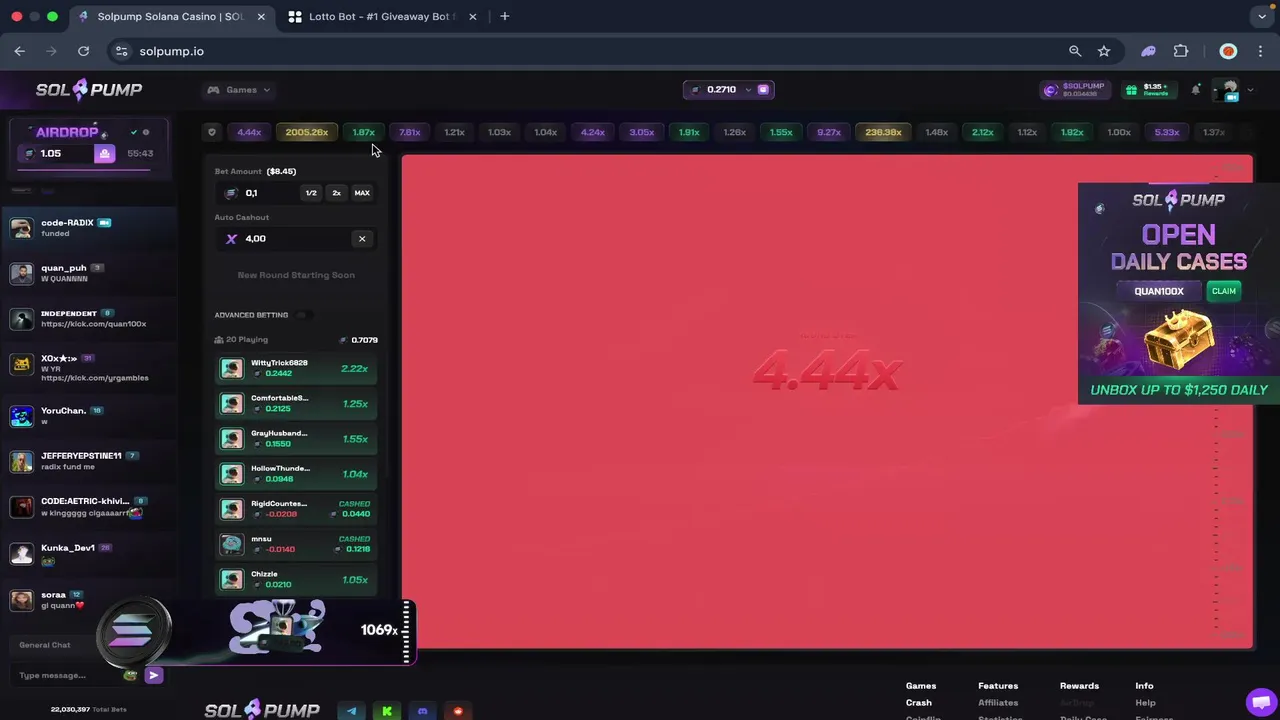The image size is (1280, 720).
Task: Click the Airdrop info icon
Action: click(146, 132)
